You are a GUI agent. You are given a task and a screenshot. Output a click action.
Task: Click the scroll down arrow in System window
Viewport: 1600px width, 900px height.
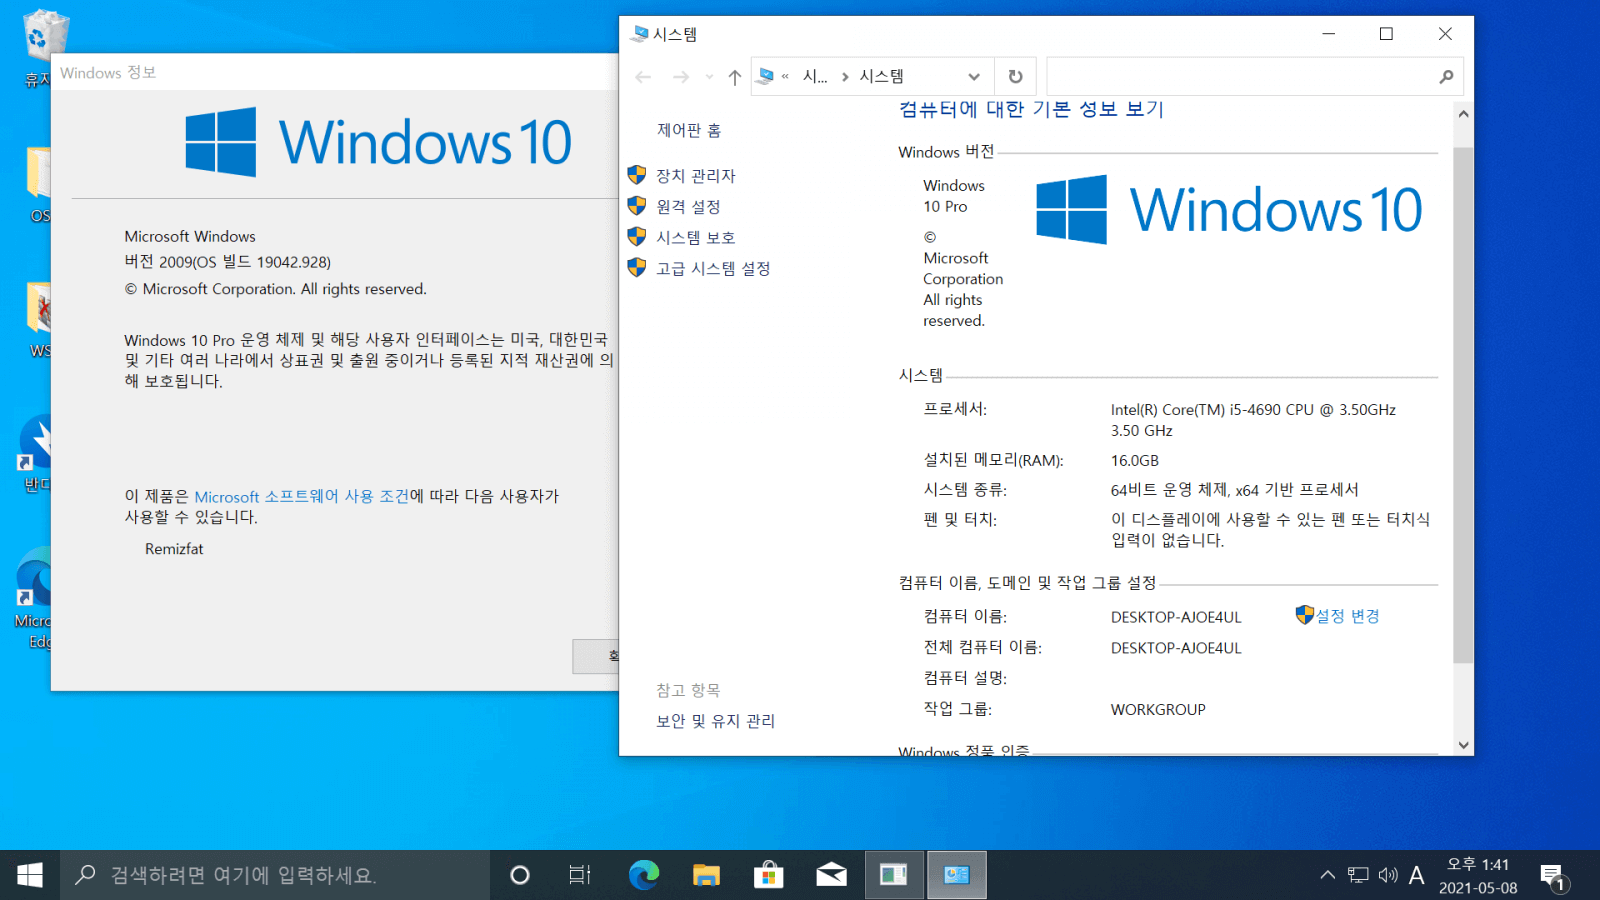[x=1463, y=745]
